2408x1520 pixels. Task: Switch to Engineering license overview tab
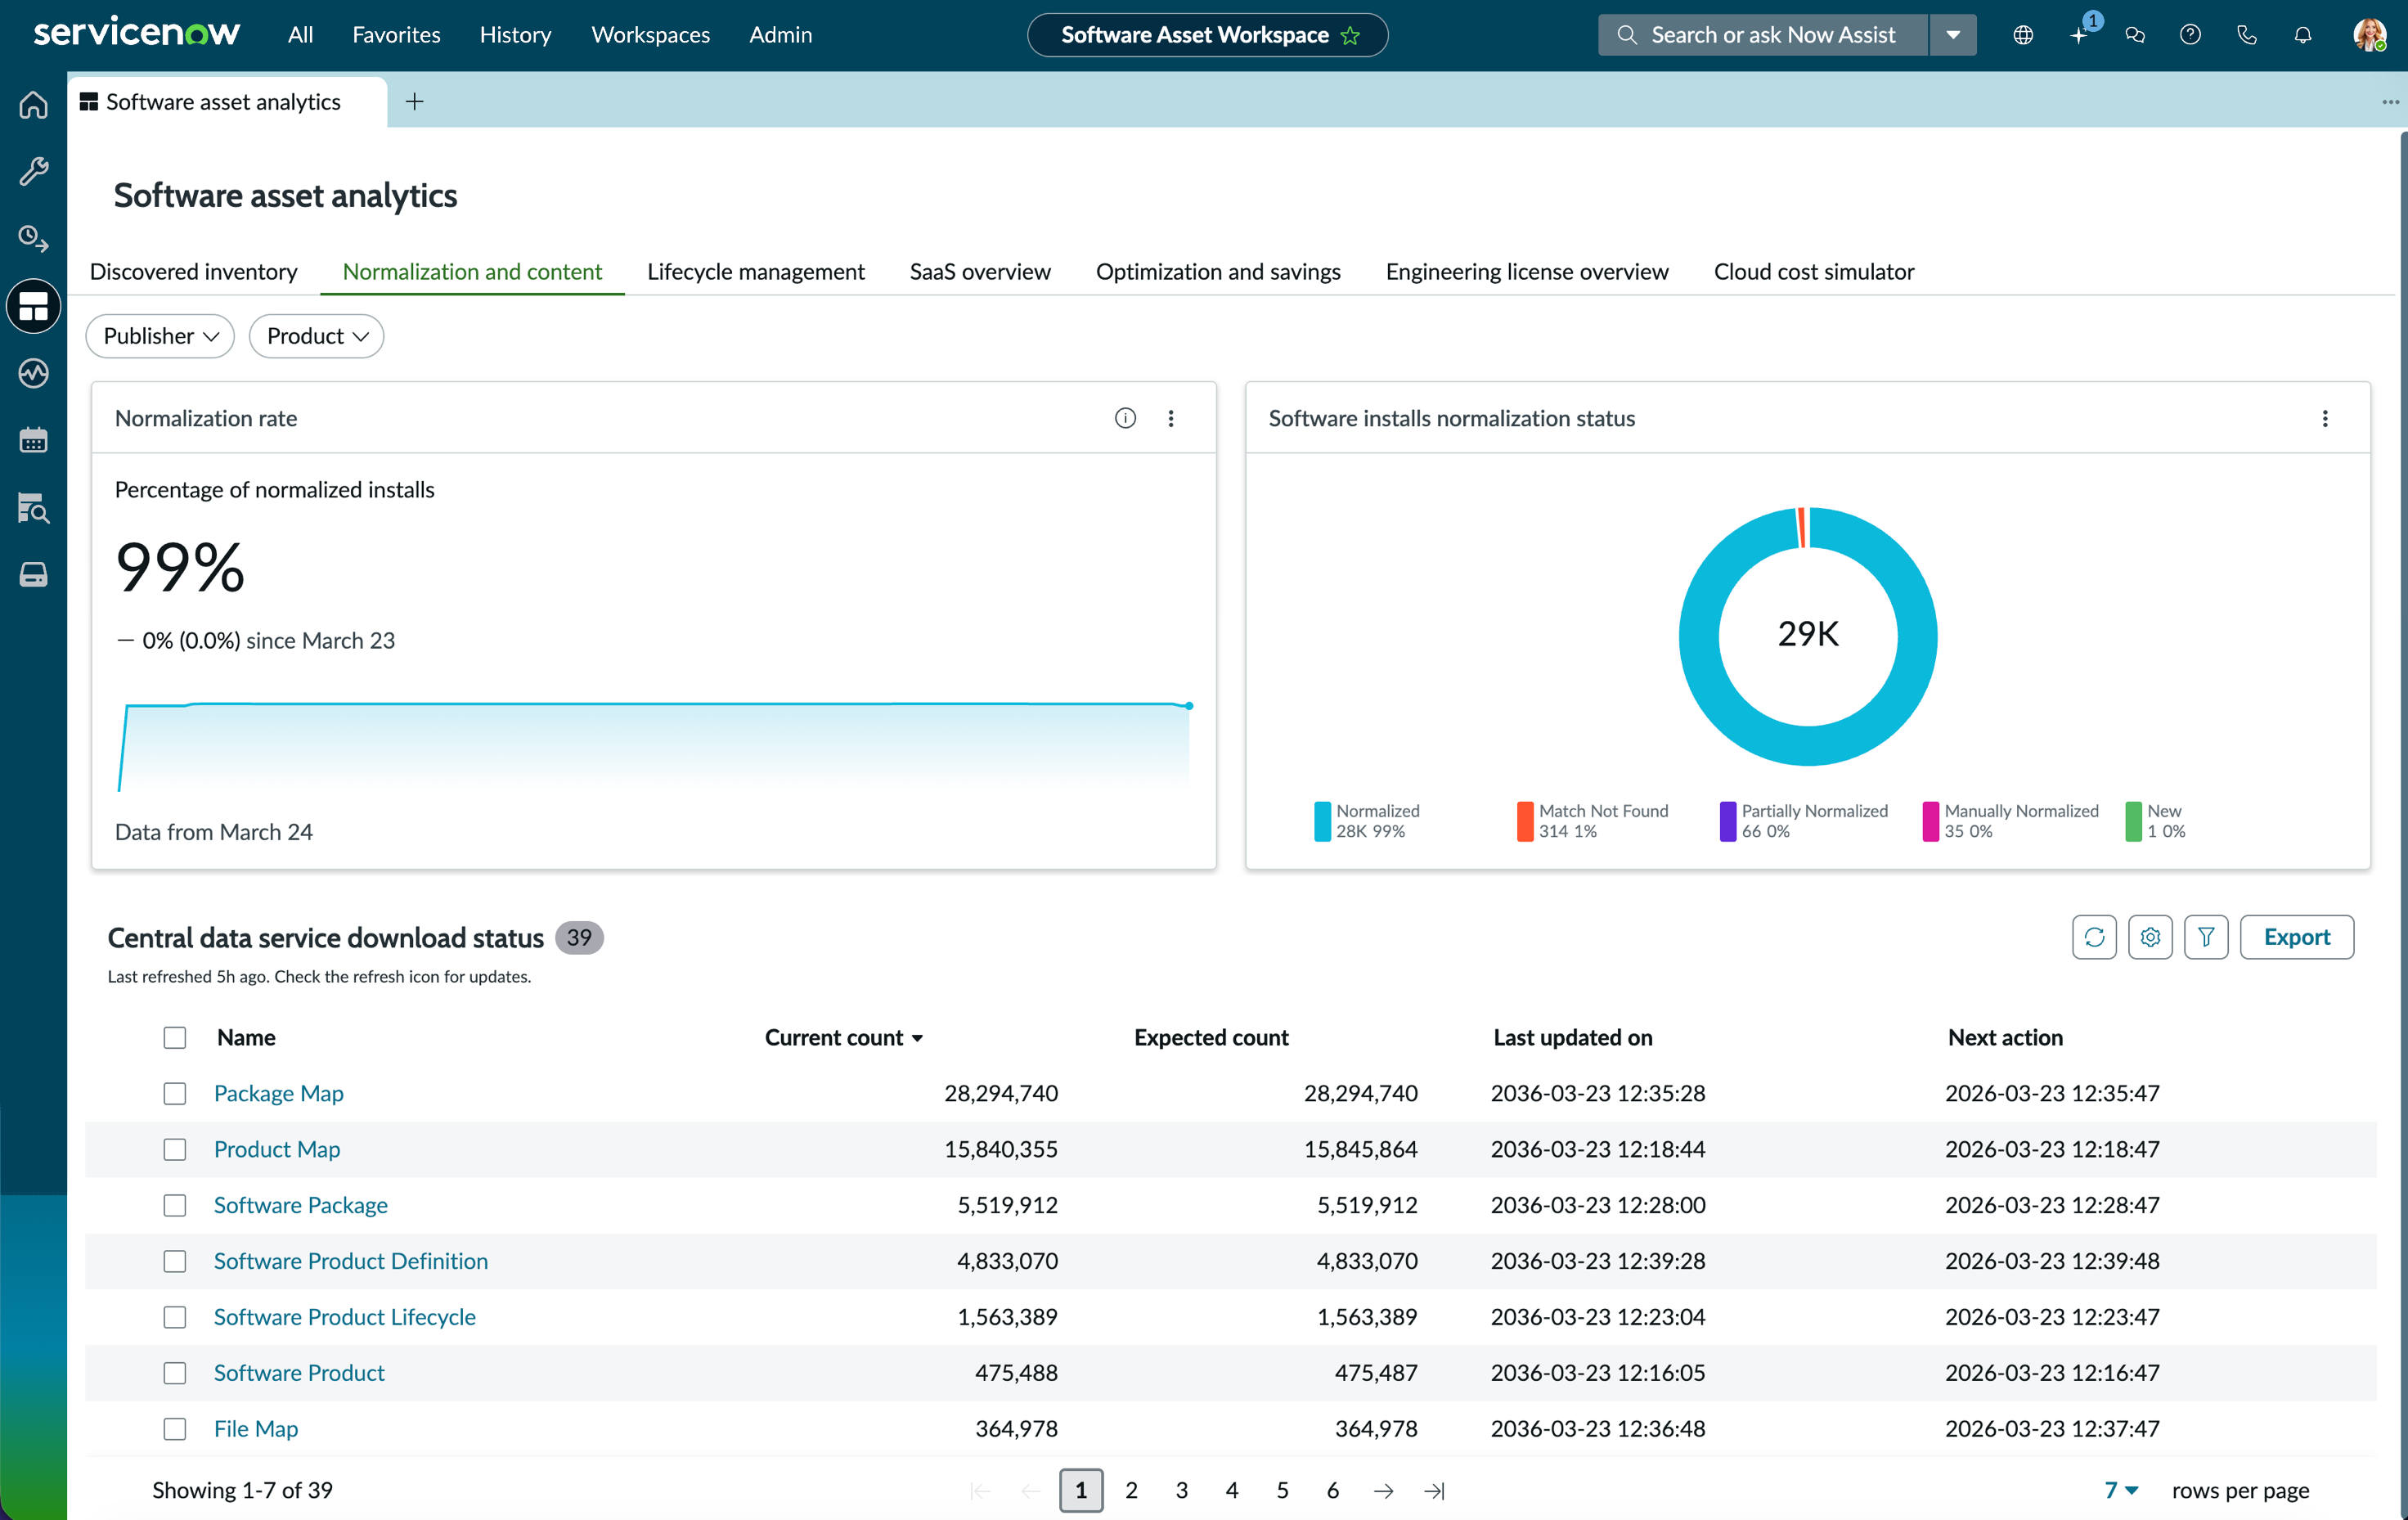click(x=1526, y=271)
